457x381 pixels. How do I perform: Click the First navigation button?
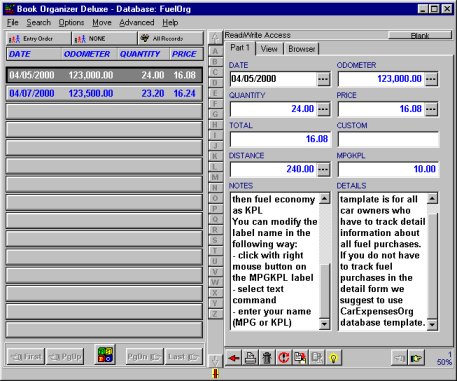pyautogui.click(x=26, y=357)
